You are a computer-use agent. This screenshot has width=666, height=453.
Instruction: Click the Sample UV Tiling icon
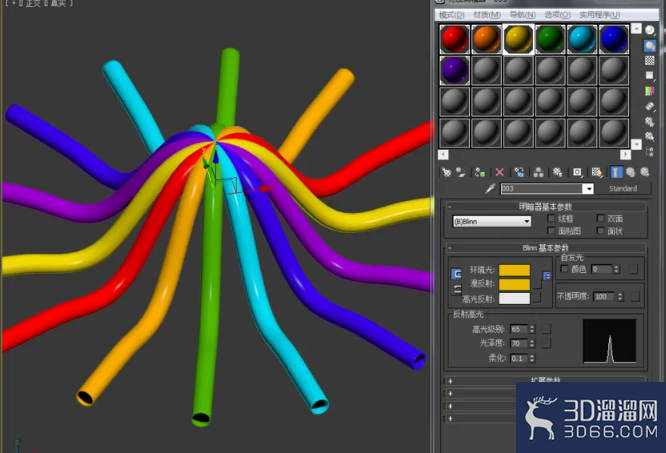(x=650, y=76)
